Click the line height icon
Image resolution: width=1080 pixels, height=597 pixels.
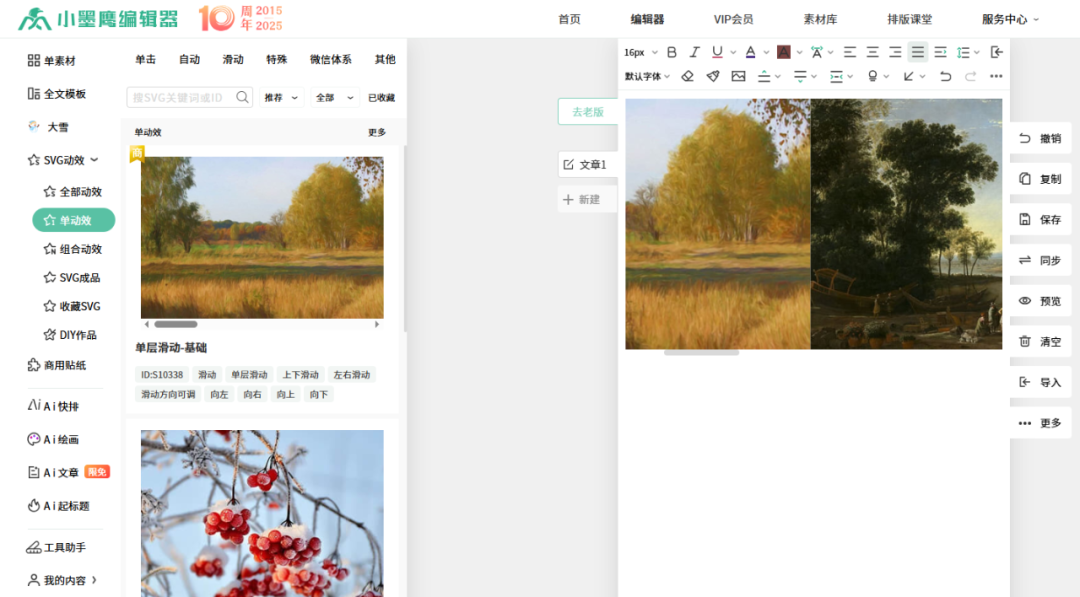pos(963,52)
